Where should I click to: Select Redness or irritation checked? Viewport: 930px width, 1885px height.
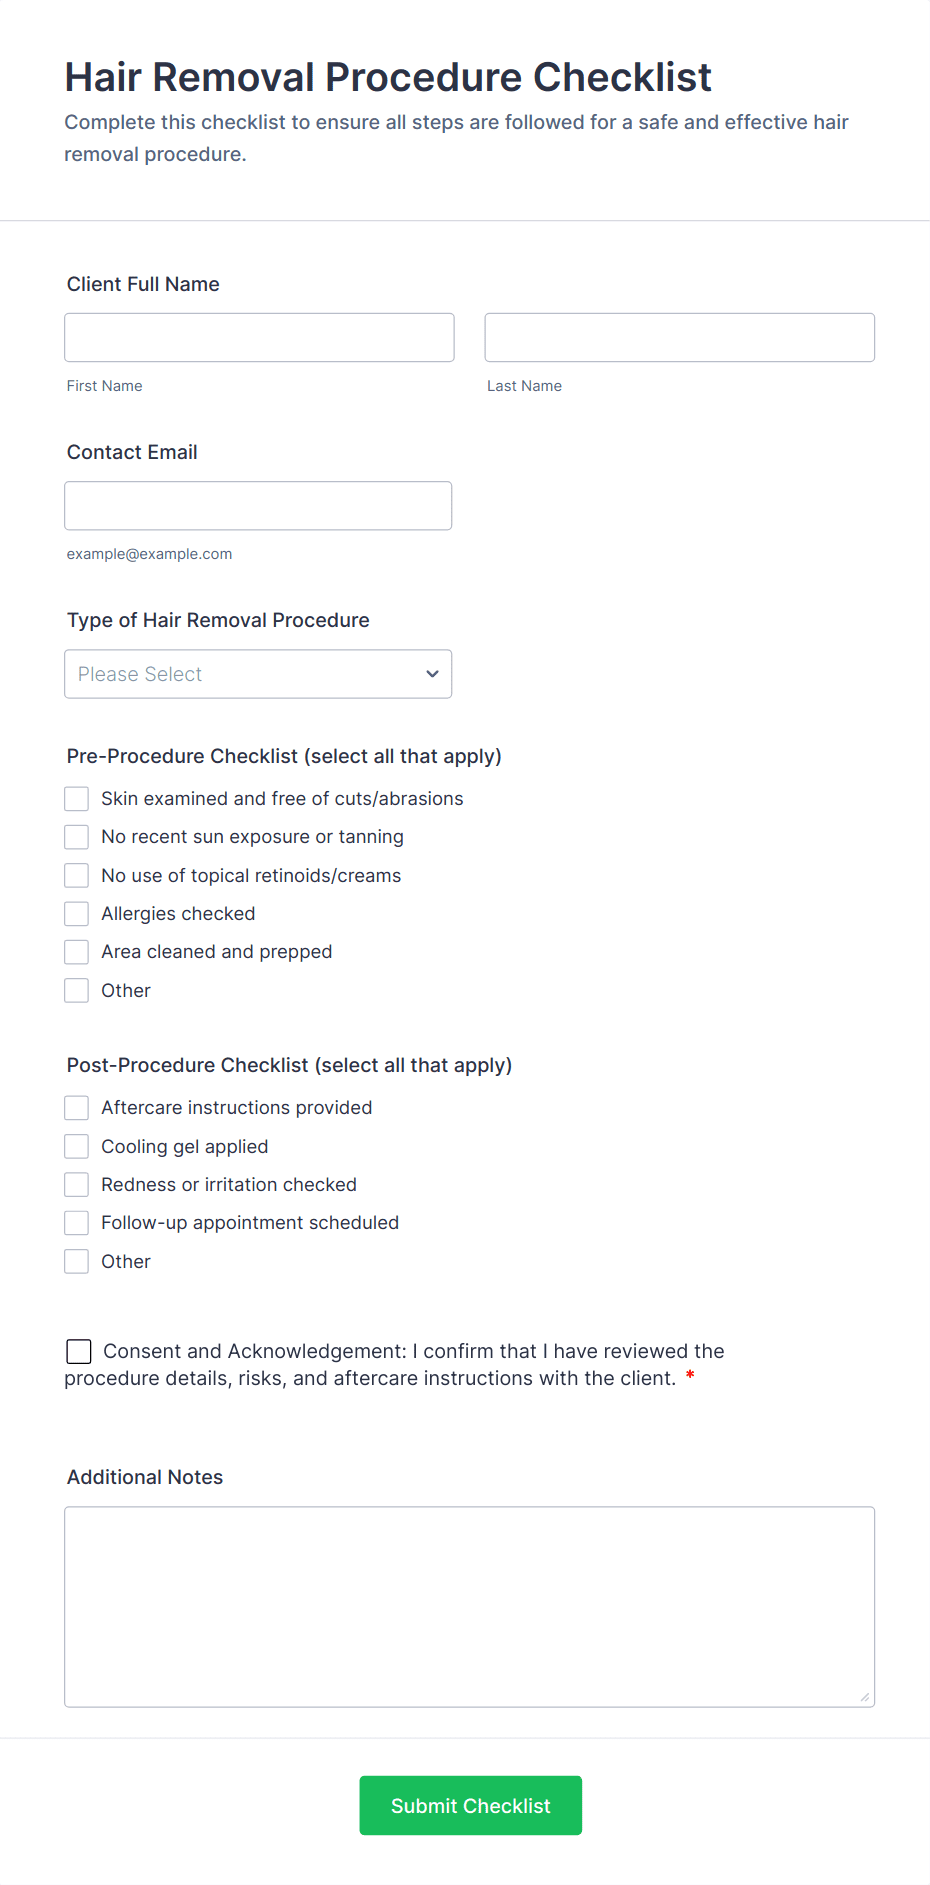pos(77,1185)
